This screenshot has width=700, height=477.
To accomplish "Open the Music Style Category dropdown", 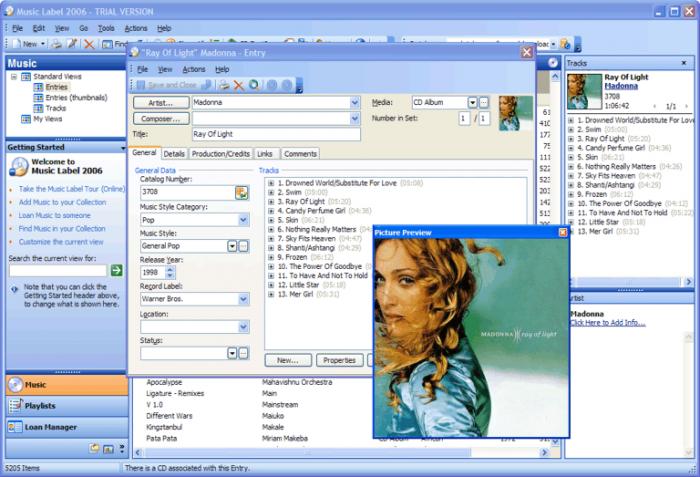I will pos(243,220).
